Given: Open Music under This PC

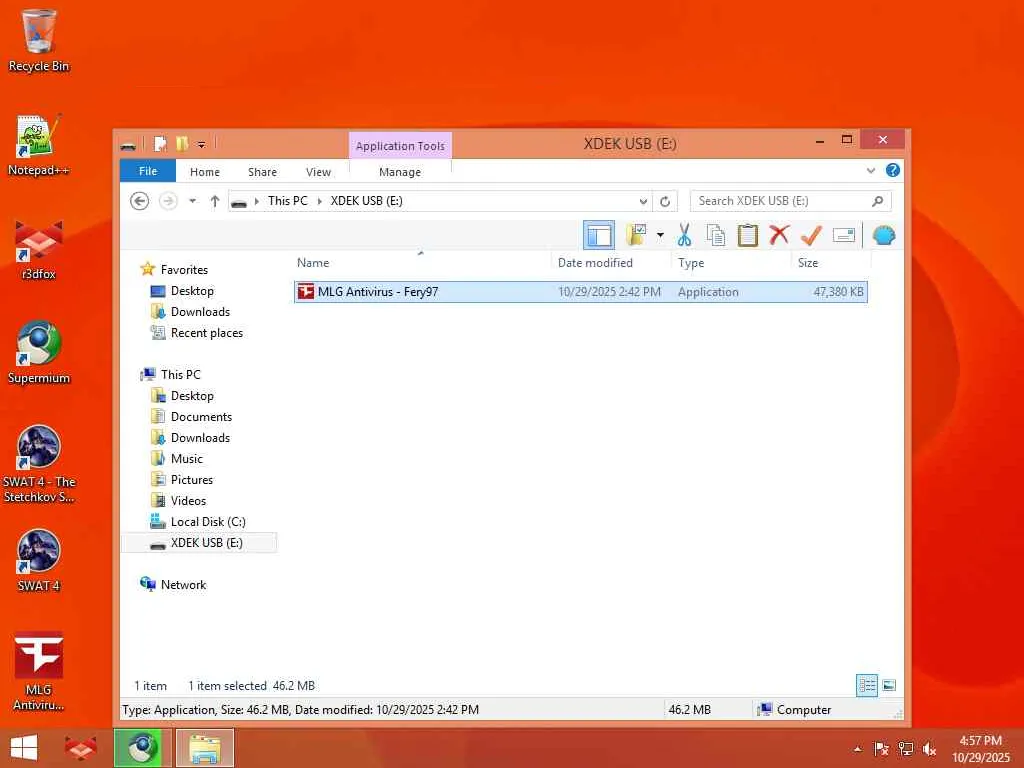Looking at the screenshot, I should click(187, 458).
